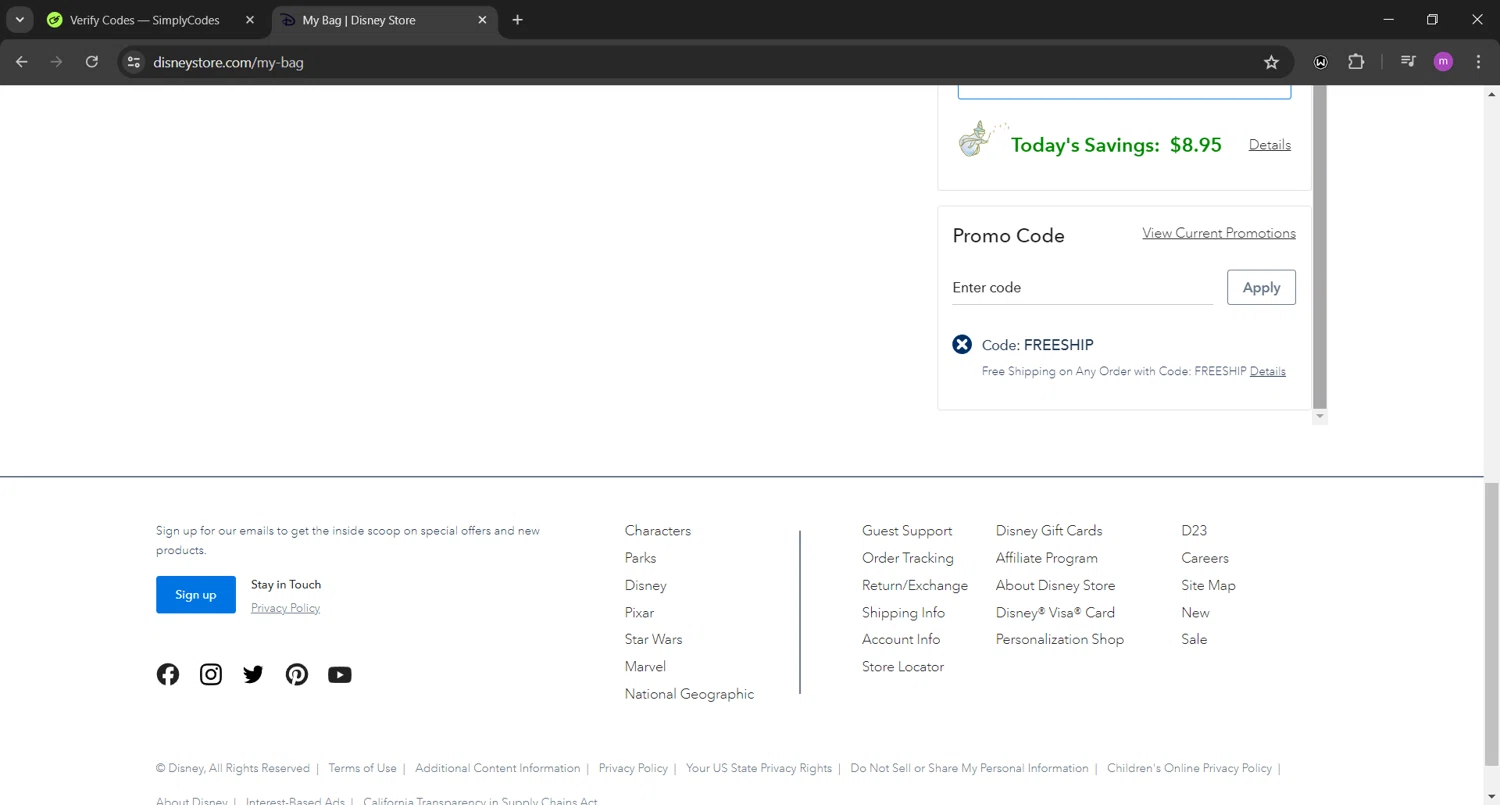Open the Privacy Policy link under Stay in Touch
The height and width of the screenshot is (805, 1500).
[x=285, y=608]
